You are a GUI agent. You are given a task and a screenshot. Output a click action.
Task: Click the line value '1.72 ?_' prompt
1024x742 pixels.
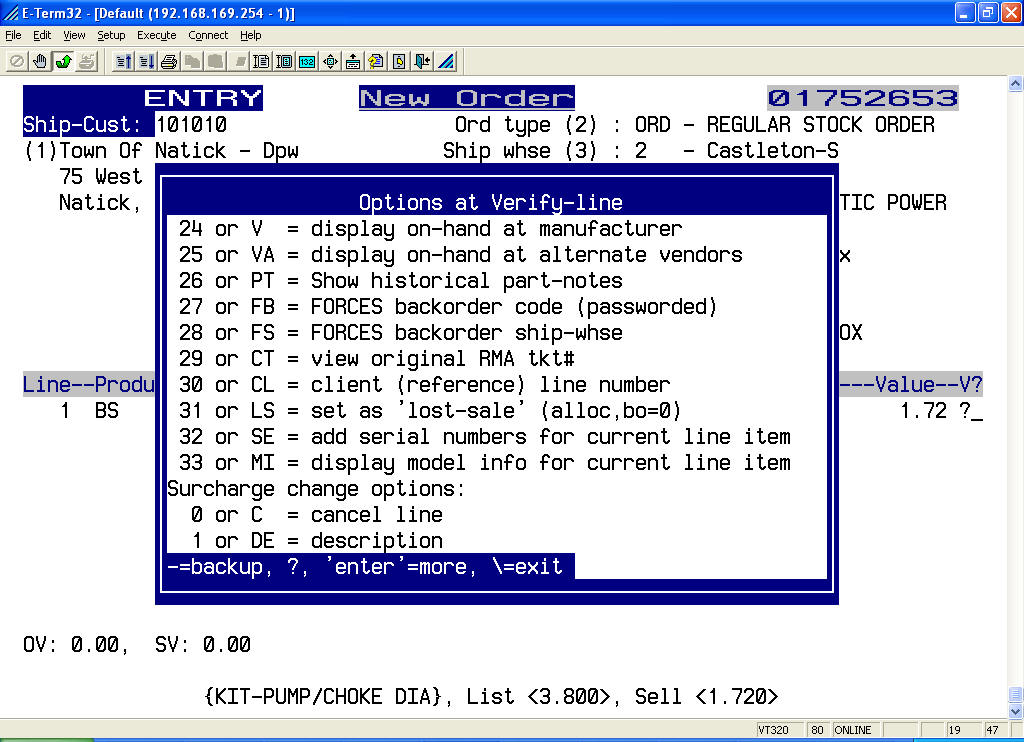pyautogui.click(x=941, y=411)
